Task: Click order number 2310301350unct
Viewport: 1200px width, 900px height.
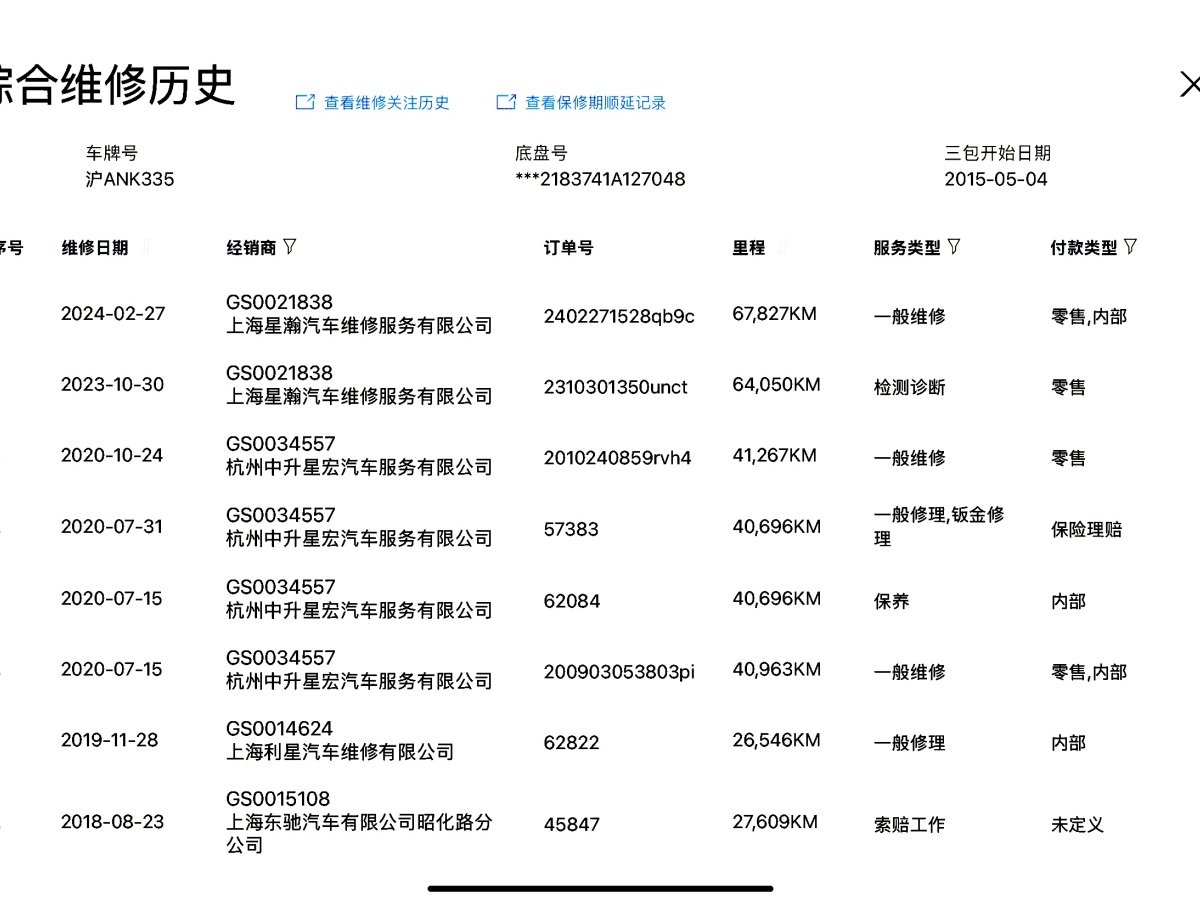Action: tap(616, 387)
